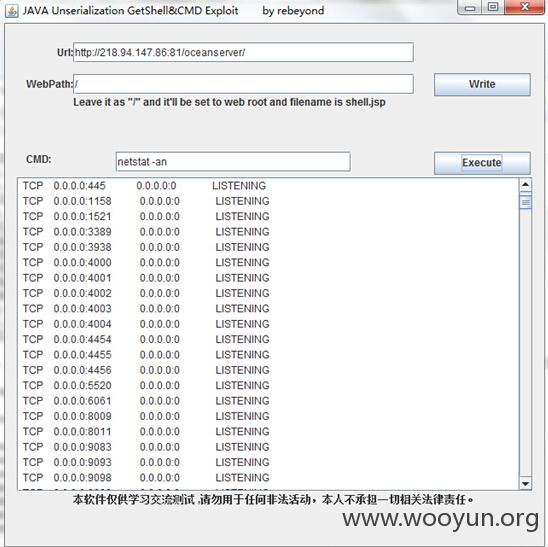Select the 0.0.0.0:6061 output line
Image resolution: width=548 pixels, height=547 pixels.
point(146,401)
